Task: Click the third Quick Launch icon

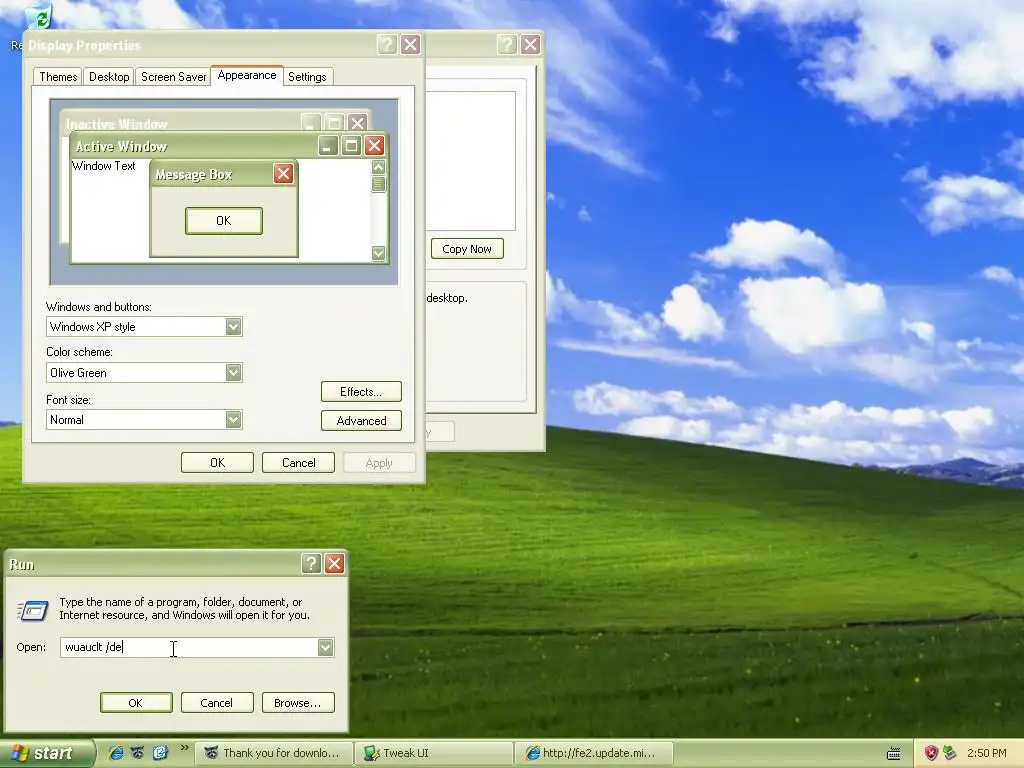Action: pyautogui.click(x=160, y=753)
